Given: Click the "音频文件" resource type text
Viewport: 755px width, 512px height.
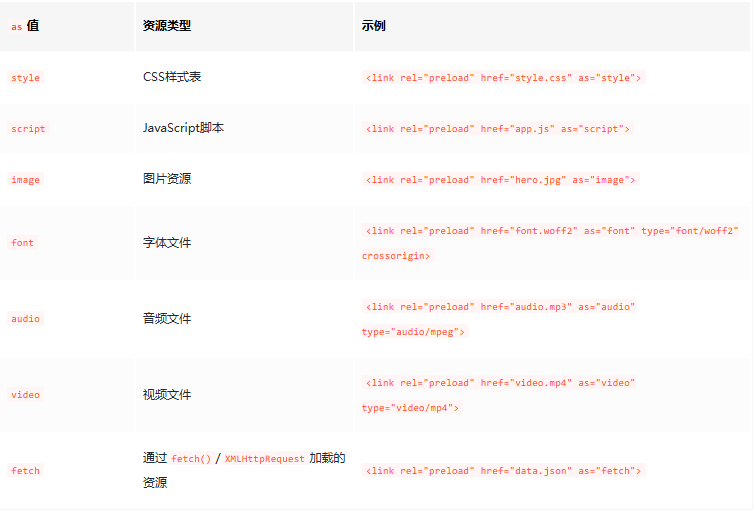Looking at the screenshot, I should click(167, 319).
